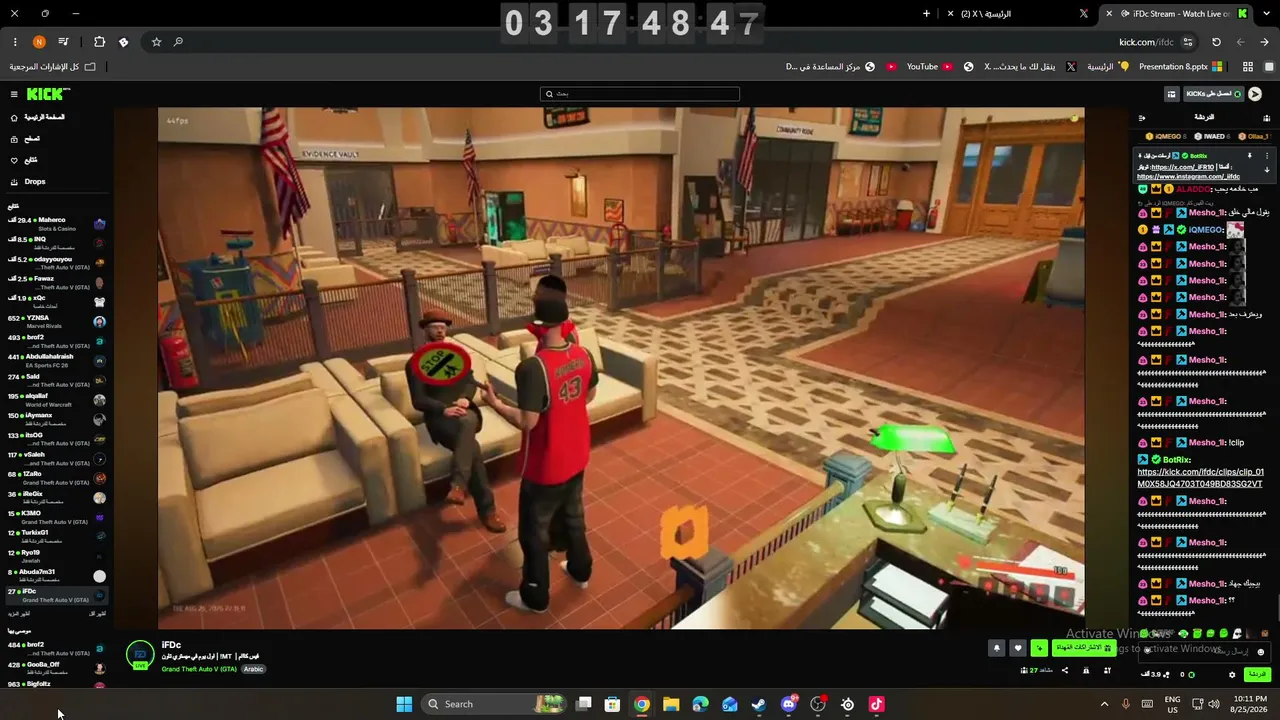Open the Windows Start menu

[404, 704]
